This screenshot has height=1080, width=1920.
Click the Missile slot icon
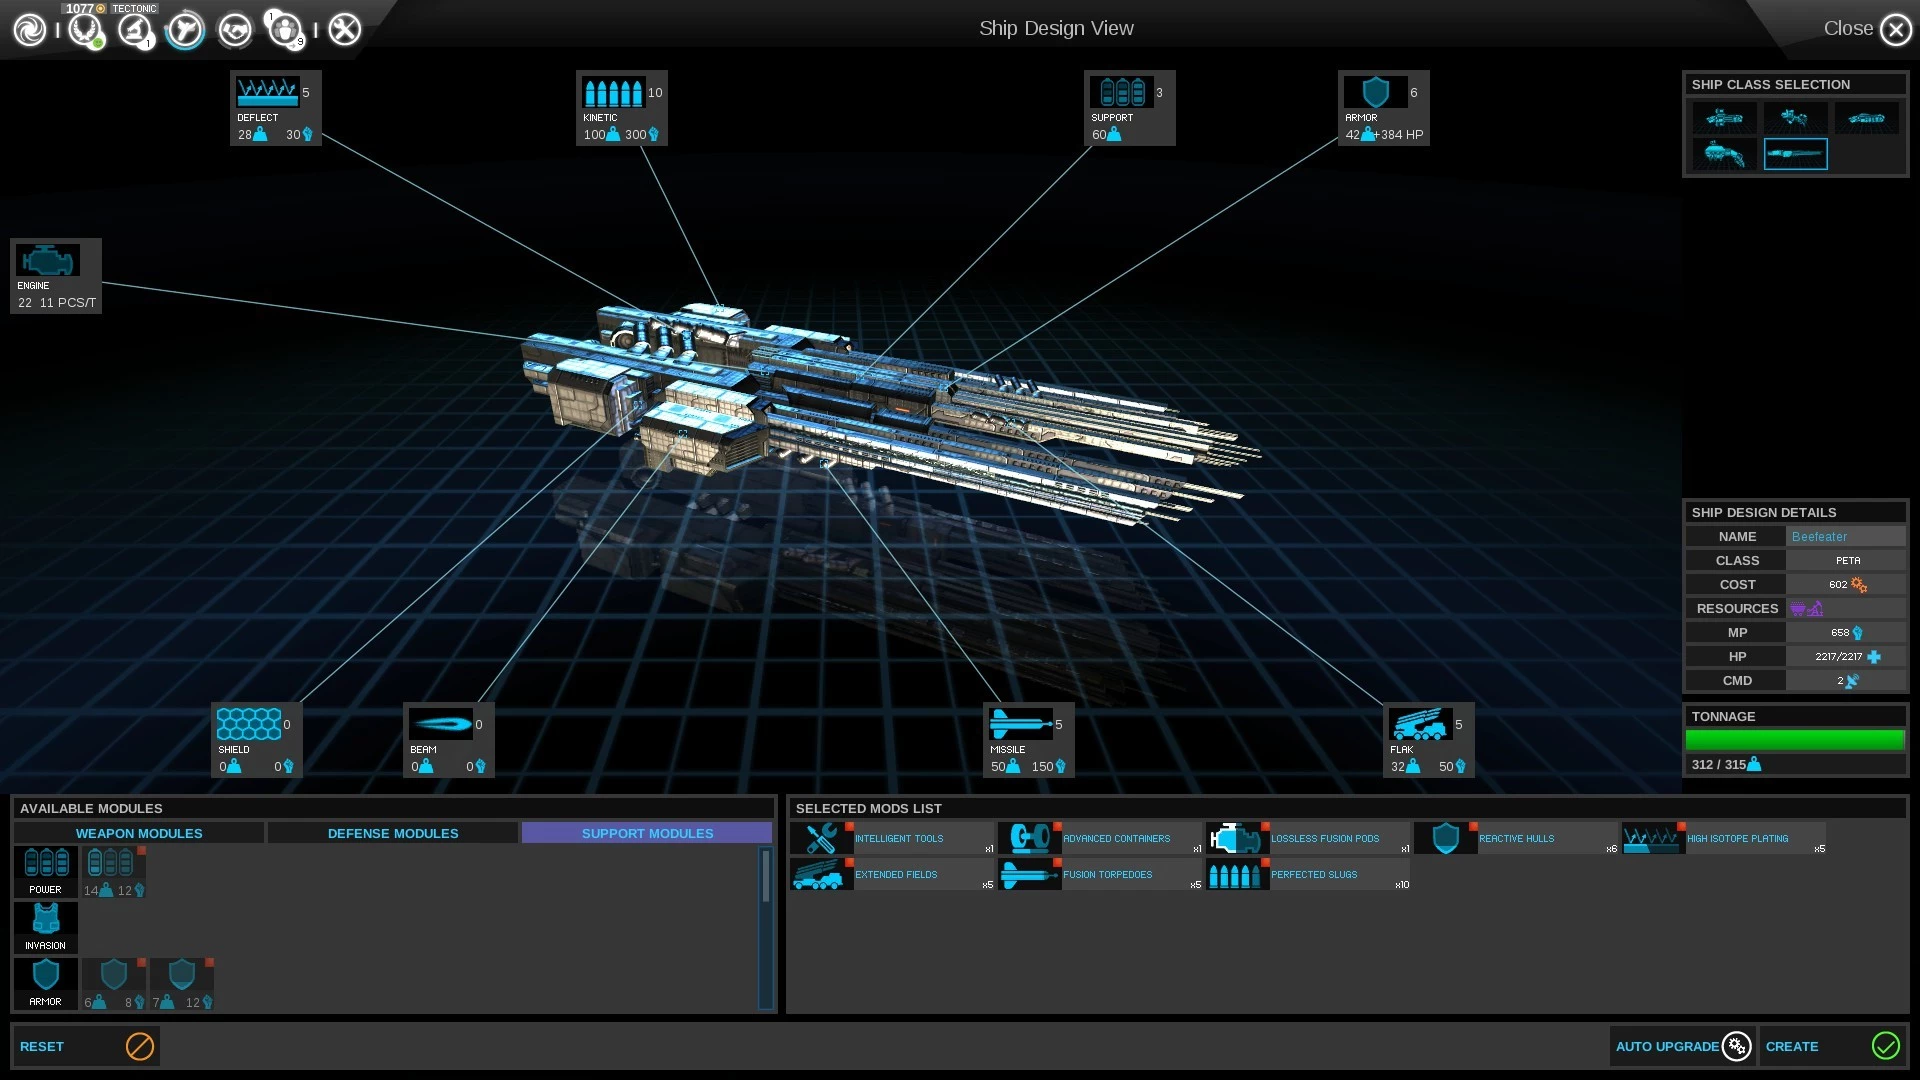tap(1019, 725)
